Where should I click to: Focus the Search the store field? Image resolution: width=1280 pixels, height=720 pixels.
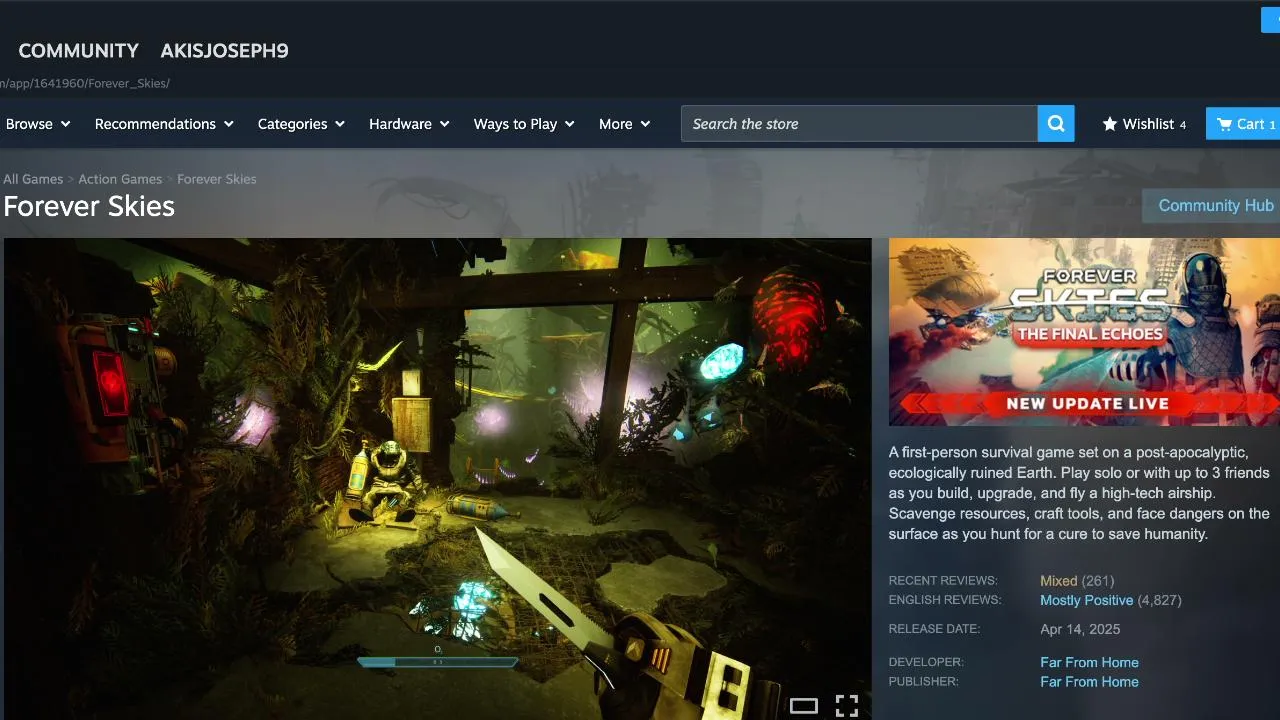[859, 124]
